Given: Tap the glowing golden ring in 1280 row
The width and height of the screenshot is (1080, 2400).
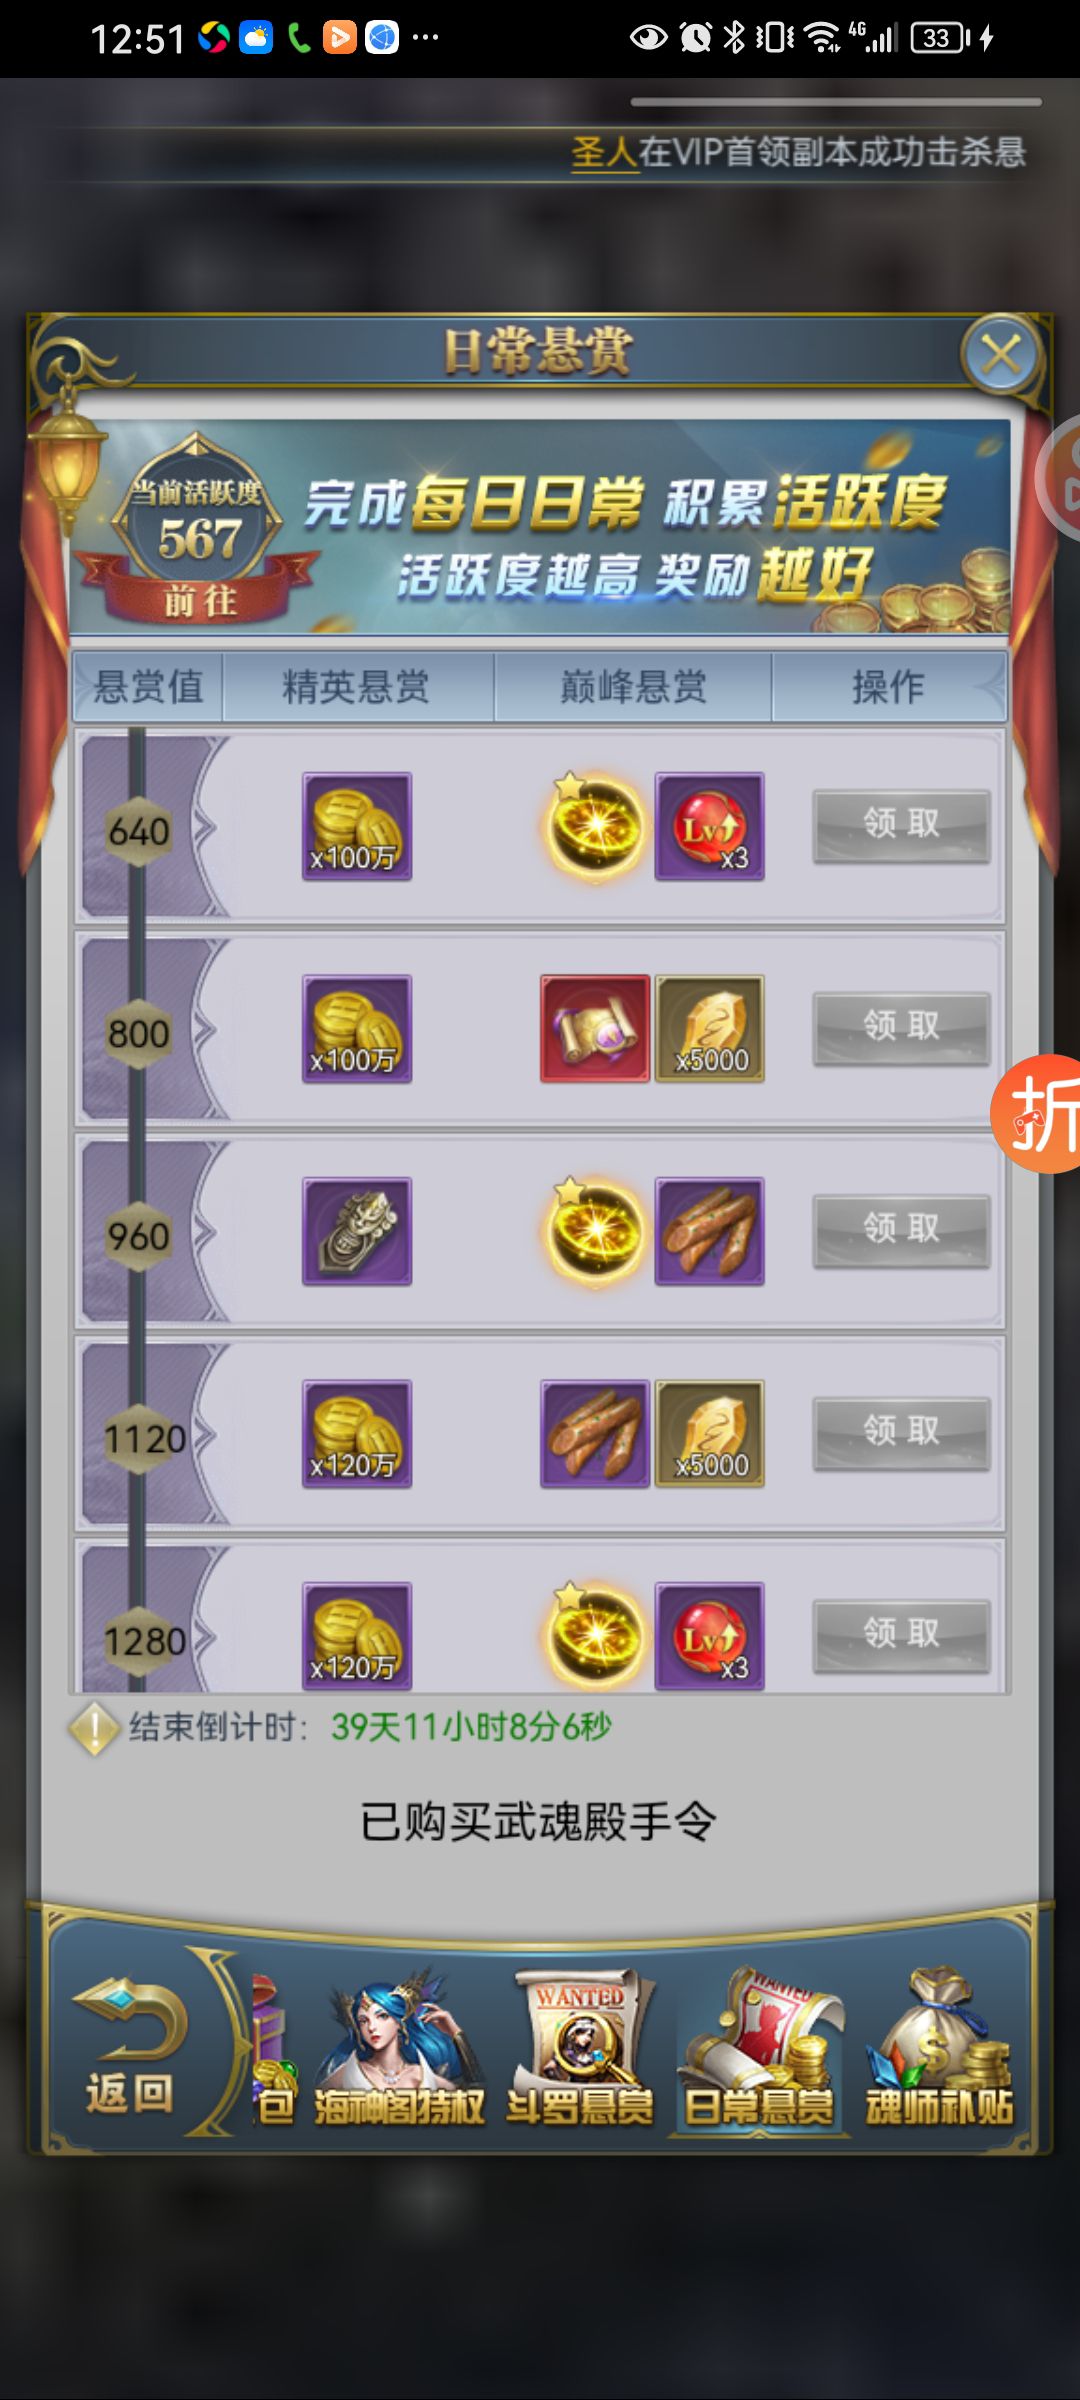Looking at the screenshot, I should click(595, 1636).
